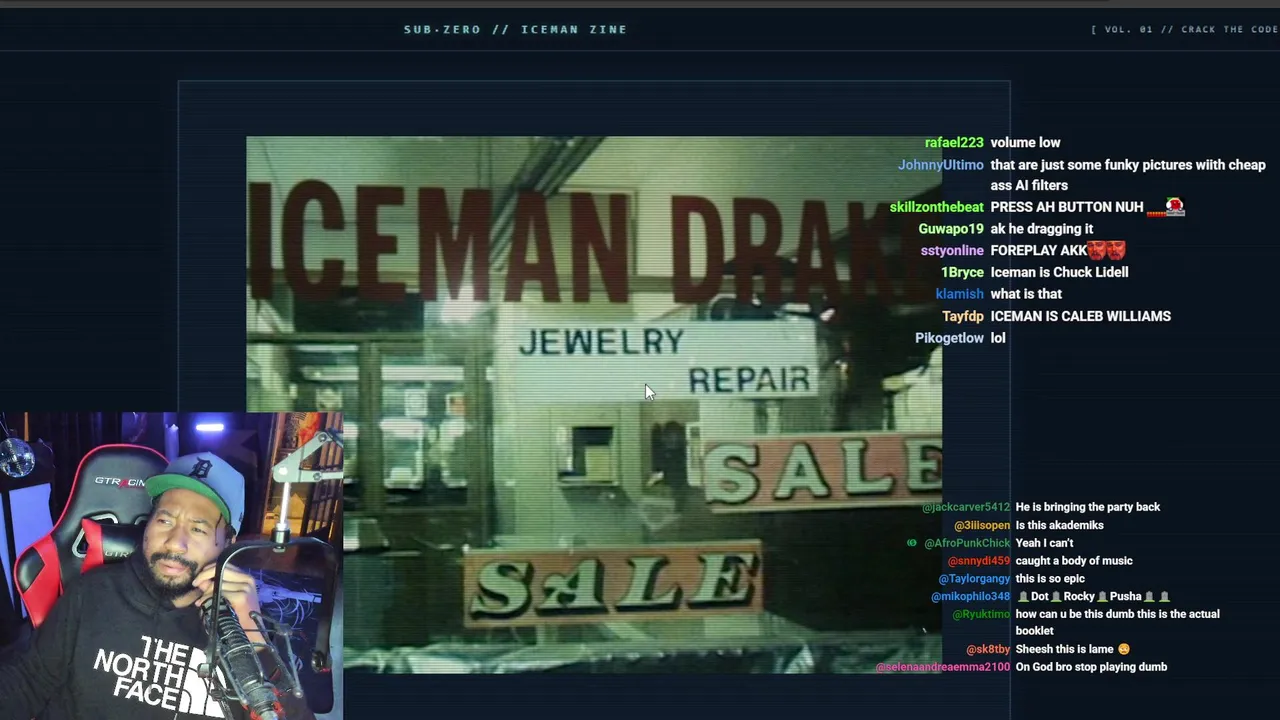Click username @snnydi459 in lower chat
Image resolution: width=1280 pixels, height=720 pixels.
(x=979, y=561)
